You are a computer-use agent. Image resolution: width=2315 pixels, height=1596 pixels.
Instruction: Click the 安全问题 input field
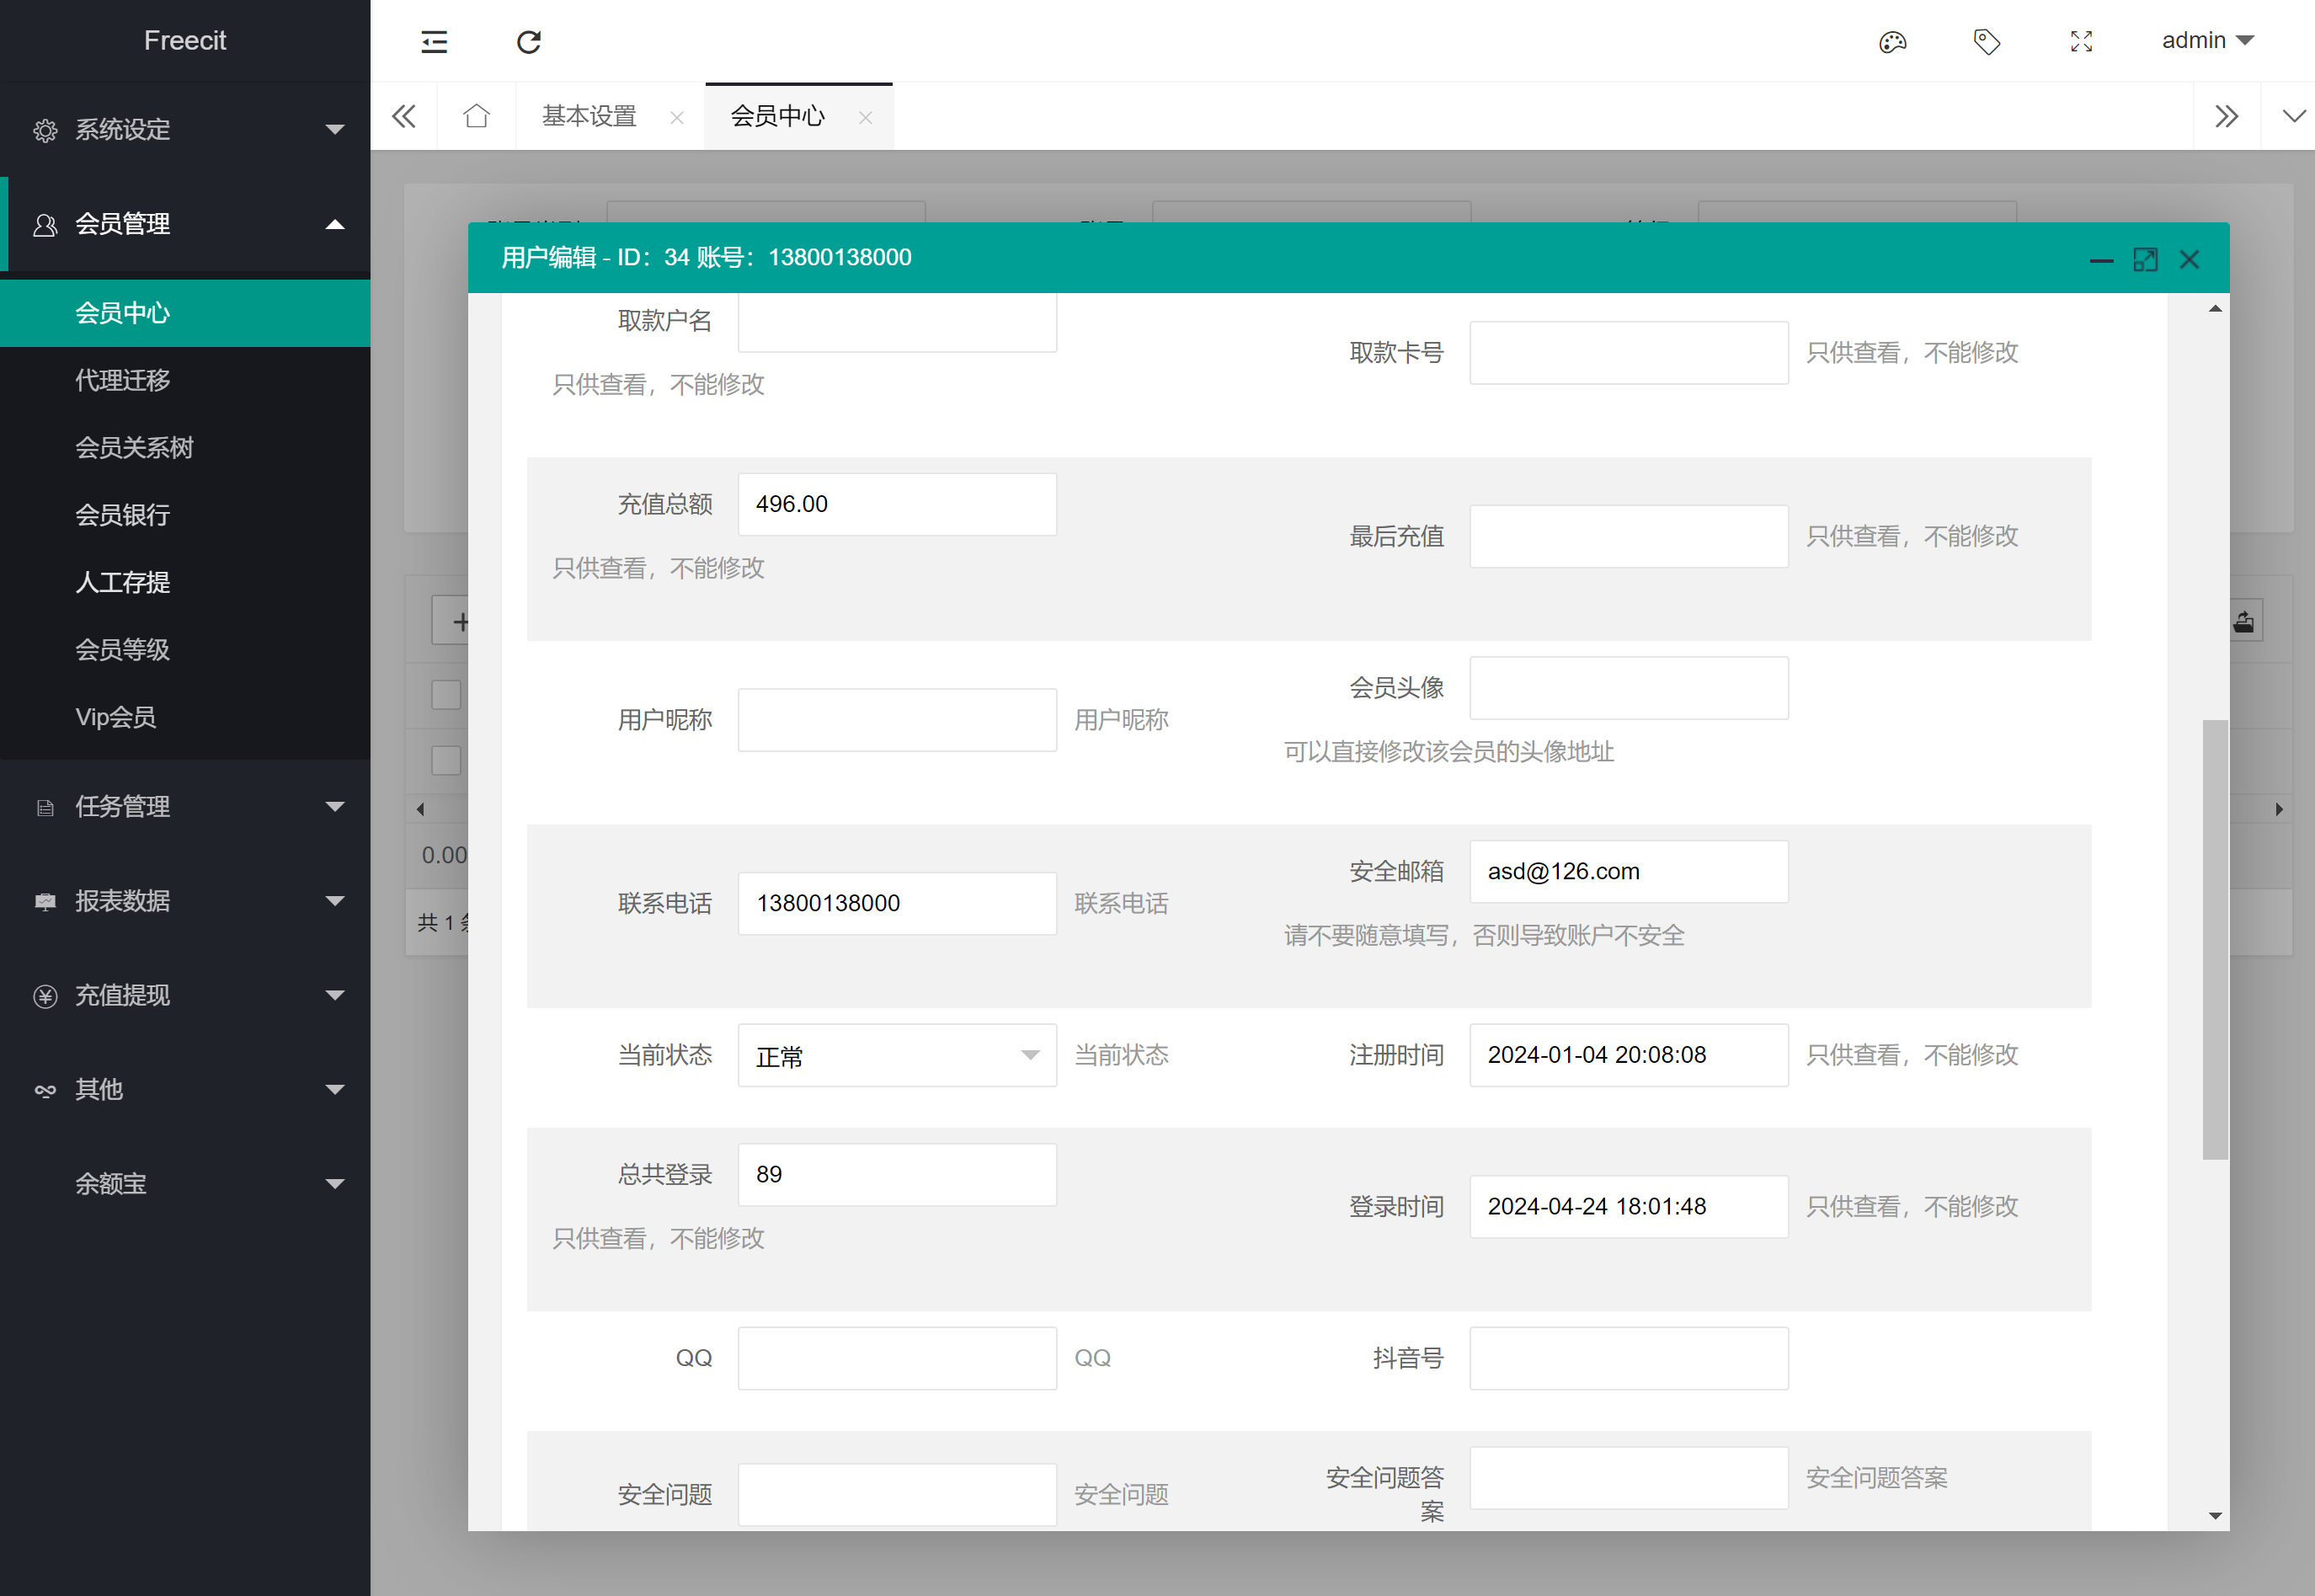897,1495
